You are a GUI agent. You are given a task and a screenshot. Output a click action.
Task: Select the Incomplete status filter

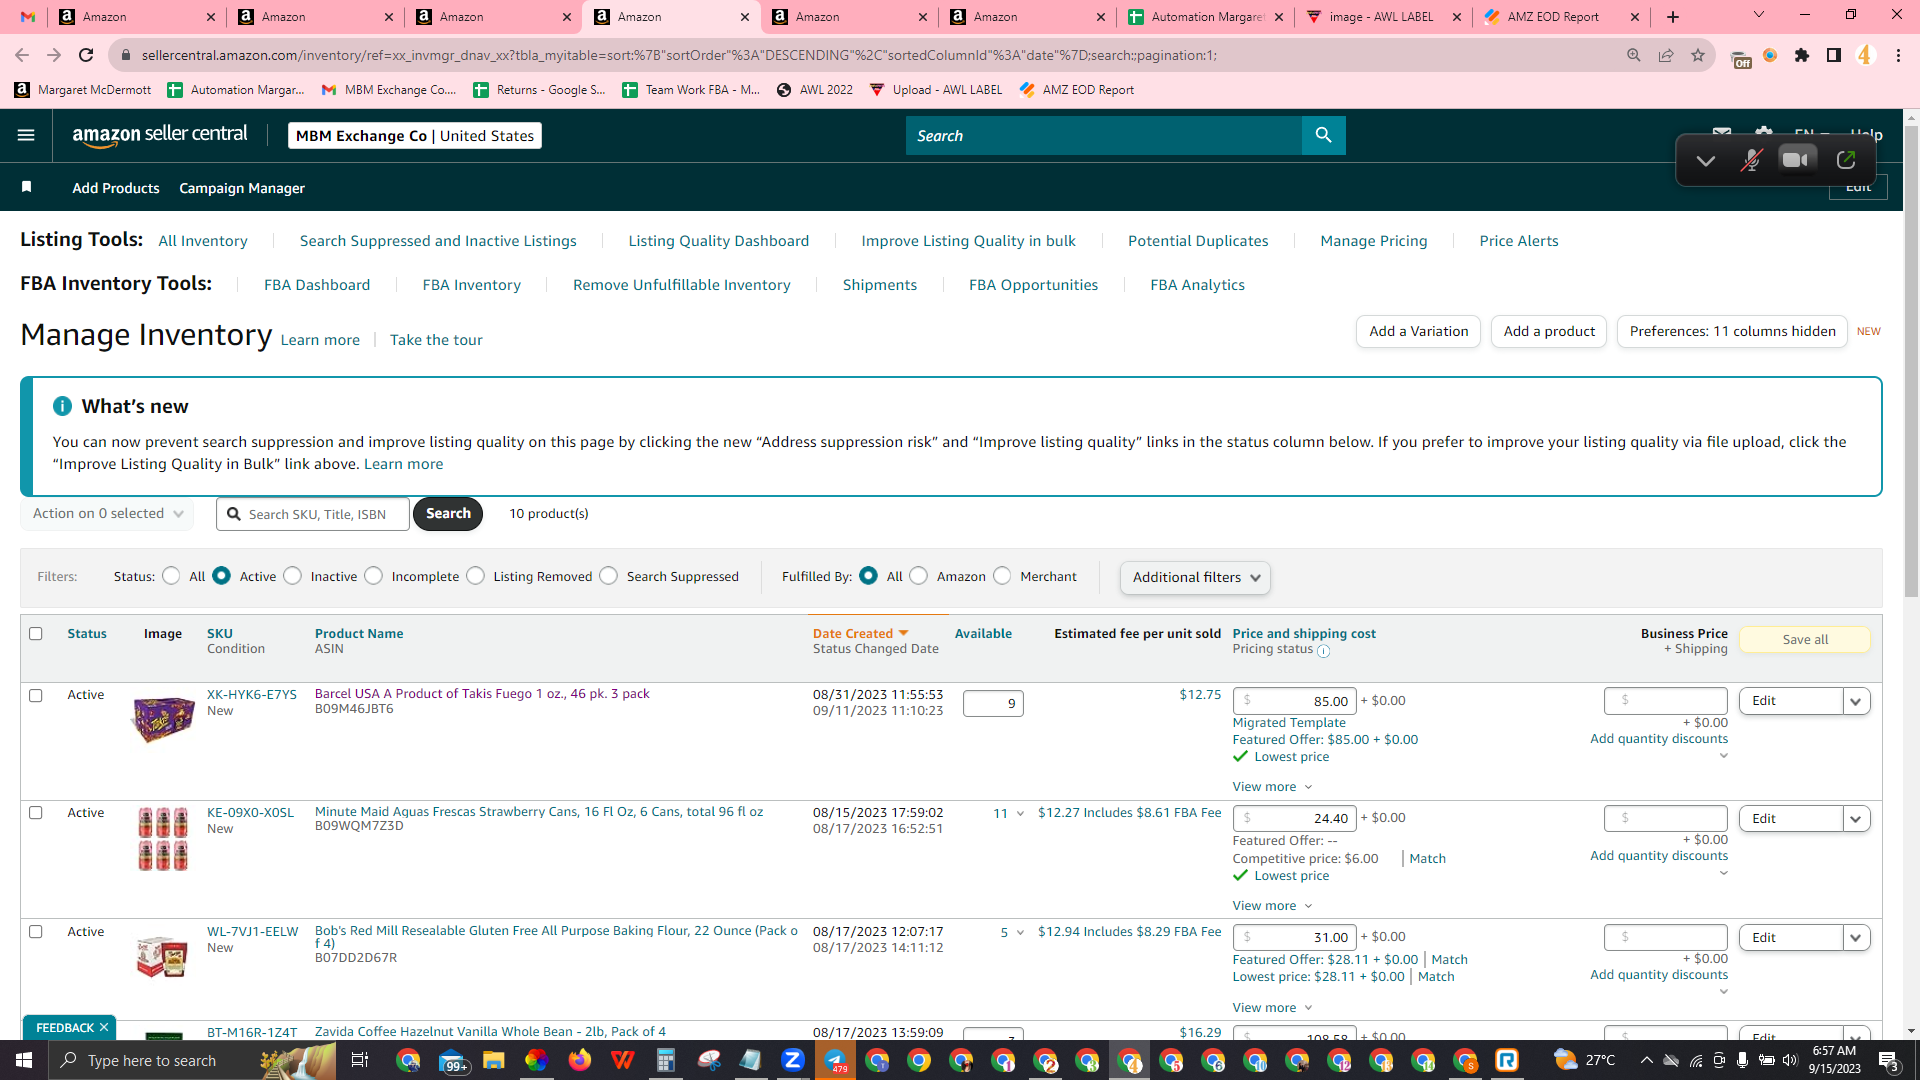coord(373,576)
